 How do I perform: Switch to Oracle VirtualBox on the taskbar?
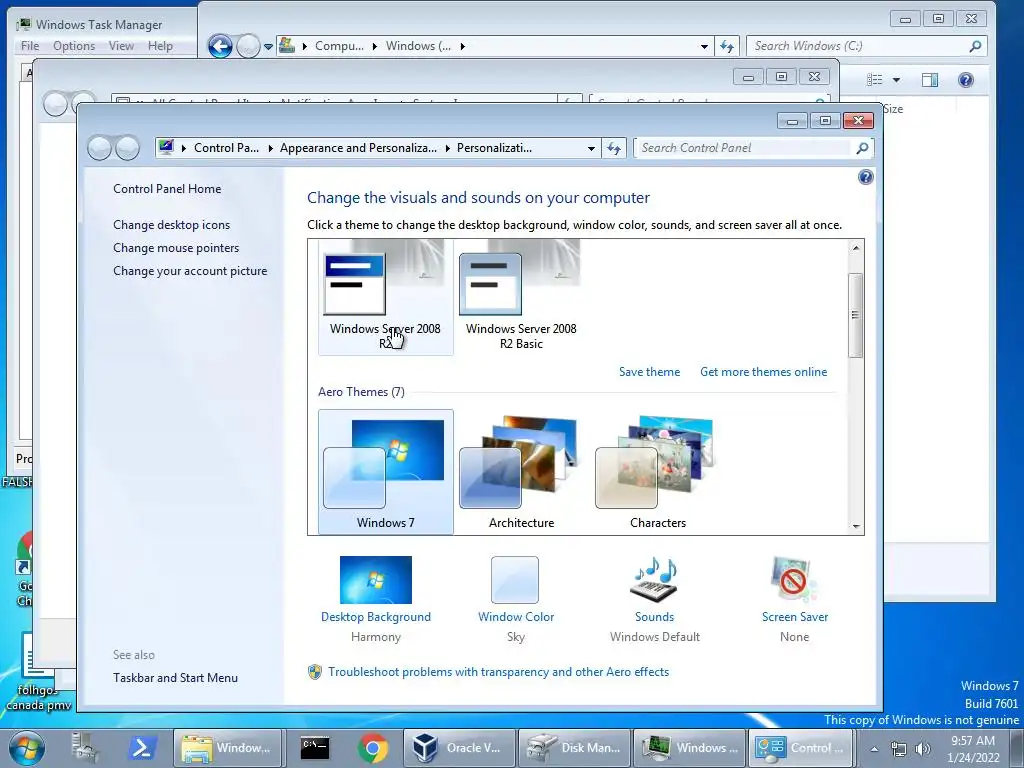[x=458, y=748]
